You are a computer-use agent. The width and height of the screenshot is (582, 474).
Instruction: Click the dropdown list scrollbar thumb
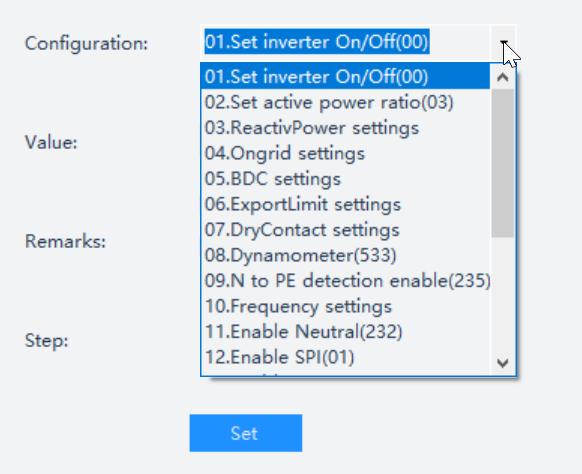click(503, 163)
